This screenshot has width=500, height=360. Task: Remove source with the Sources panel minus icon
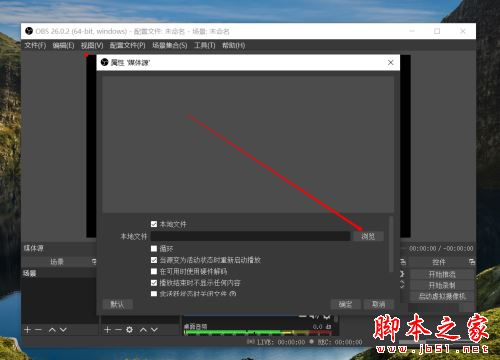pyautogui.click(x=118, y=330)
